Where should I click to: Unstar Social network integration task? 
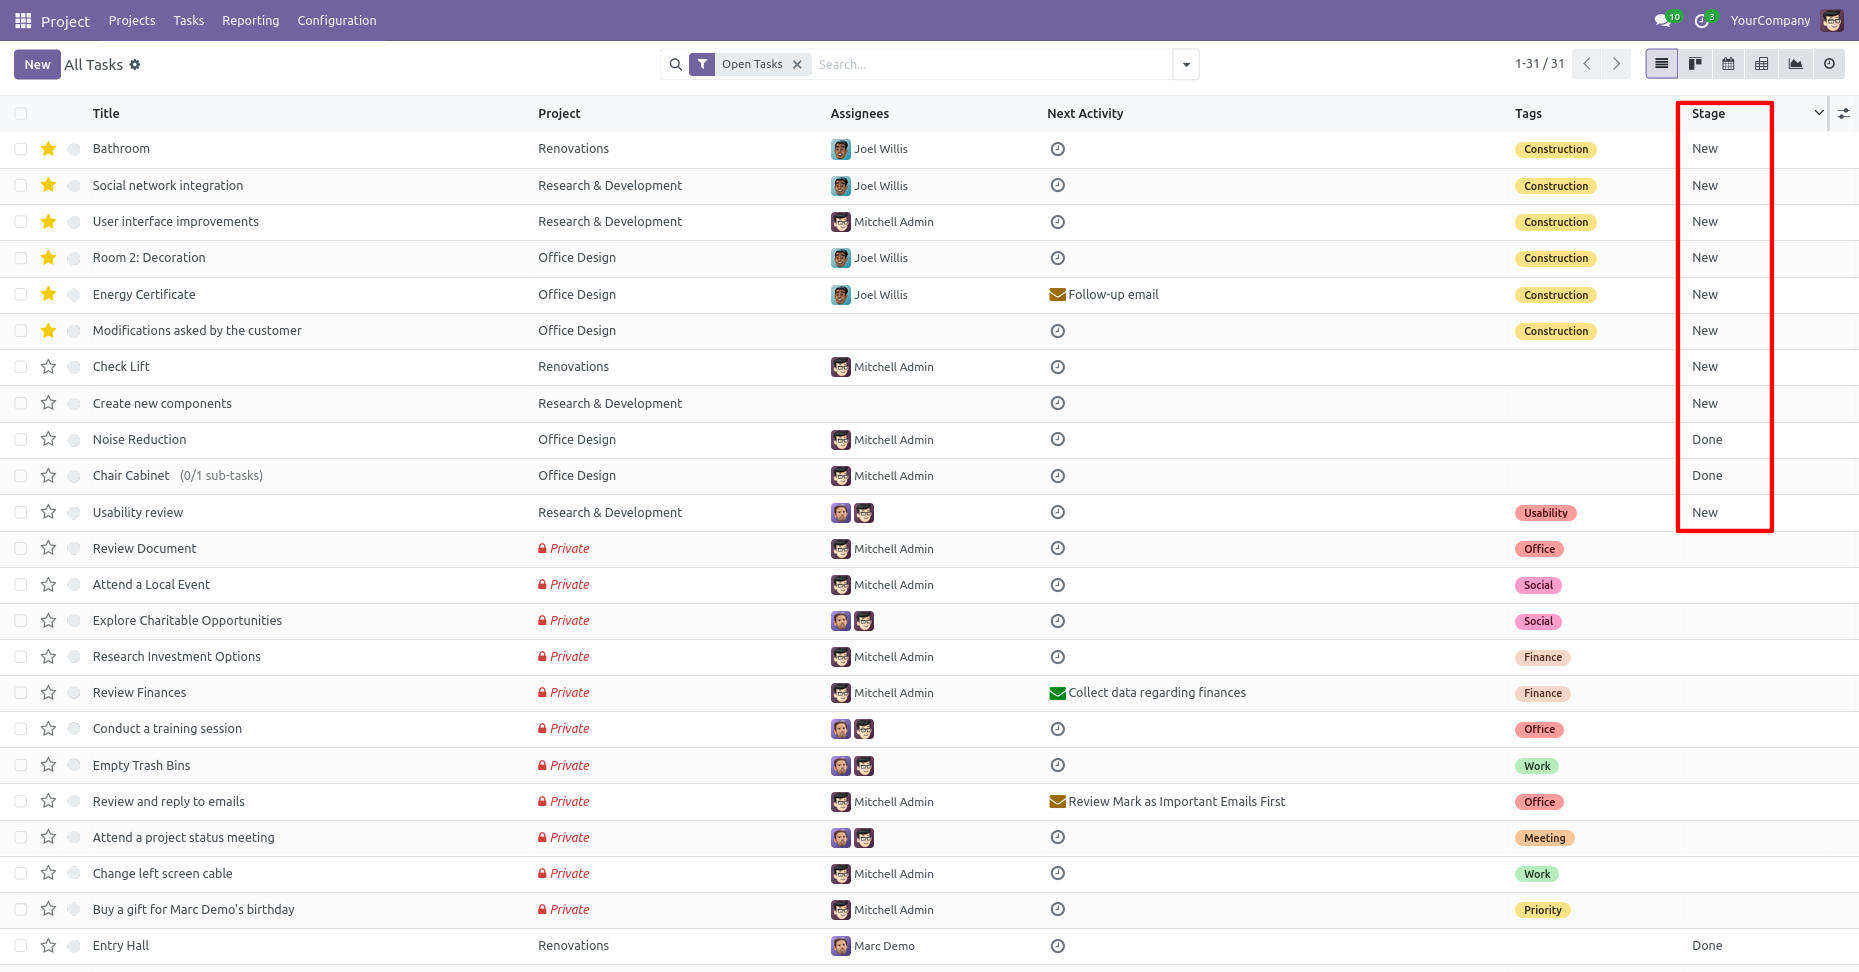pyautogui.click(x=48, y=185)
